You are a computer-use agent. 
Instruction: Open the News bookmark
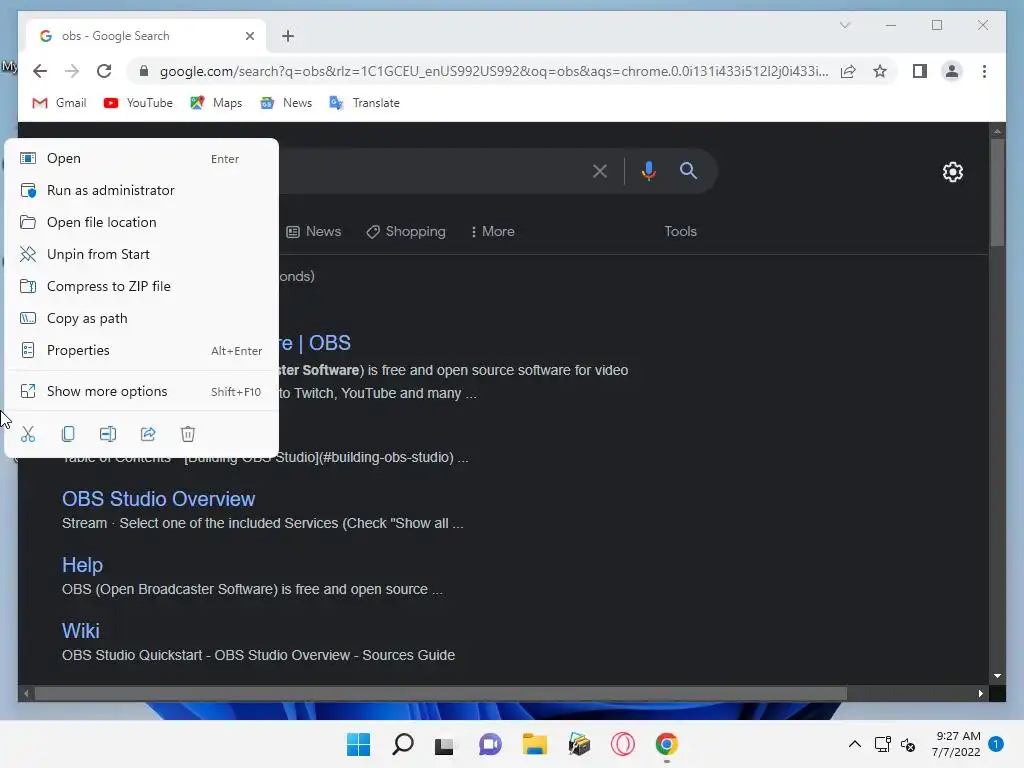click(286, 103)
